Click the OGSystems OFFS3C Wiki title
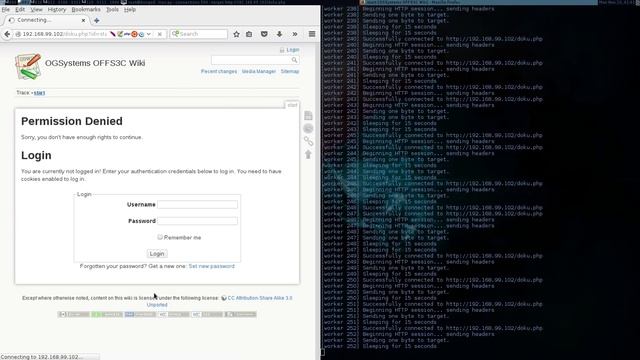The width and height of the screenshot is (640, 360). [x=95, y=63]
